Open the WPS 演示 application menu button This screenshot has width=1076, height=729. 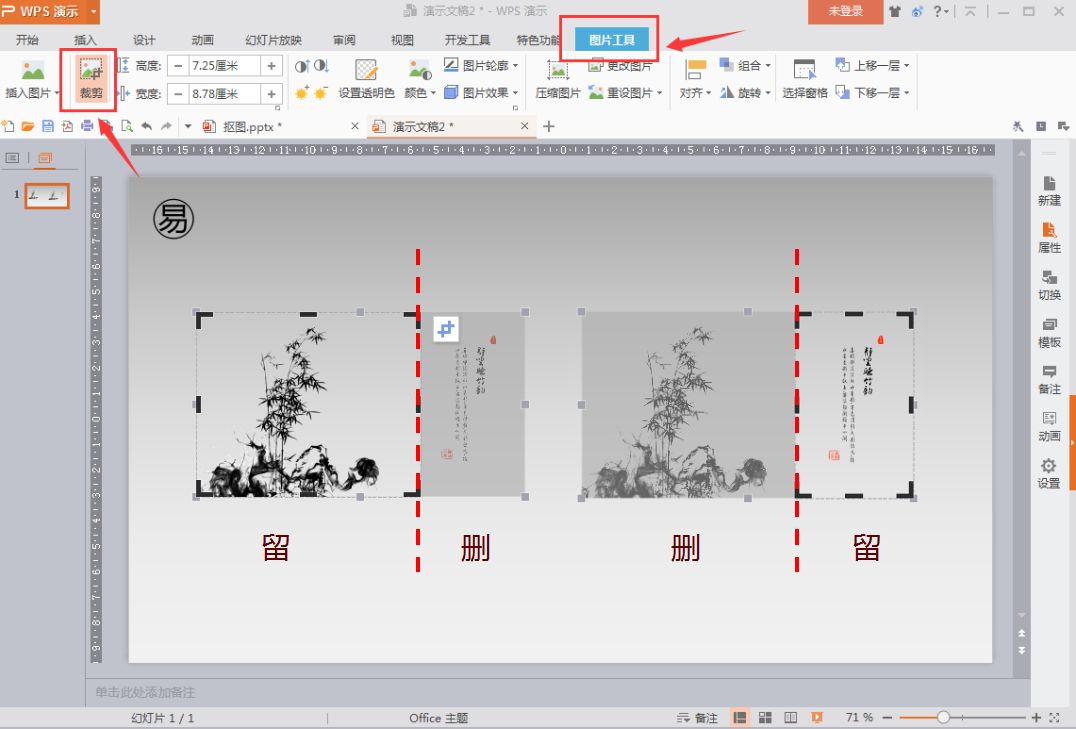pos(49,12)
